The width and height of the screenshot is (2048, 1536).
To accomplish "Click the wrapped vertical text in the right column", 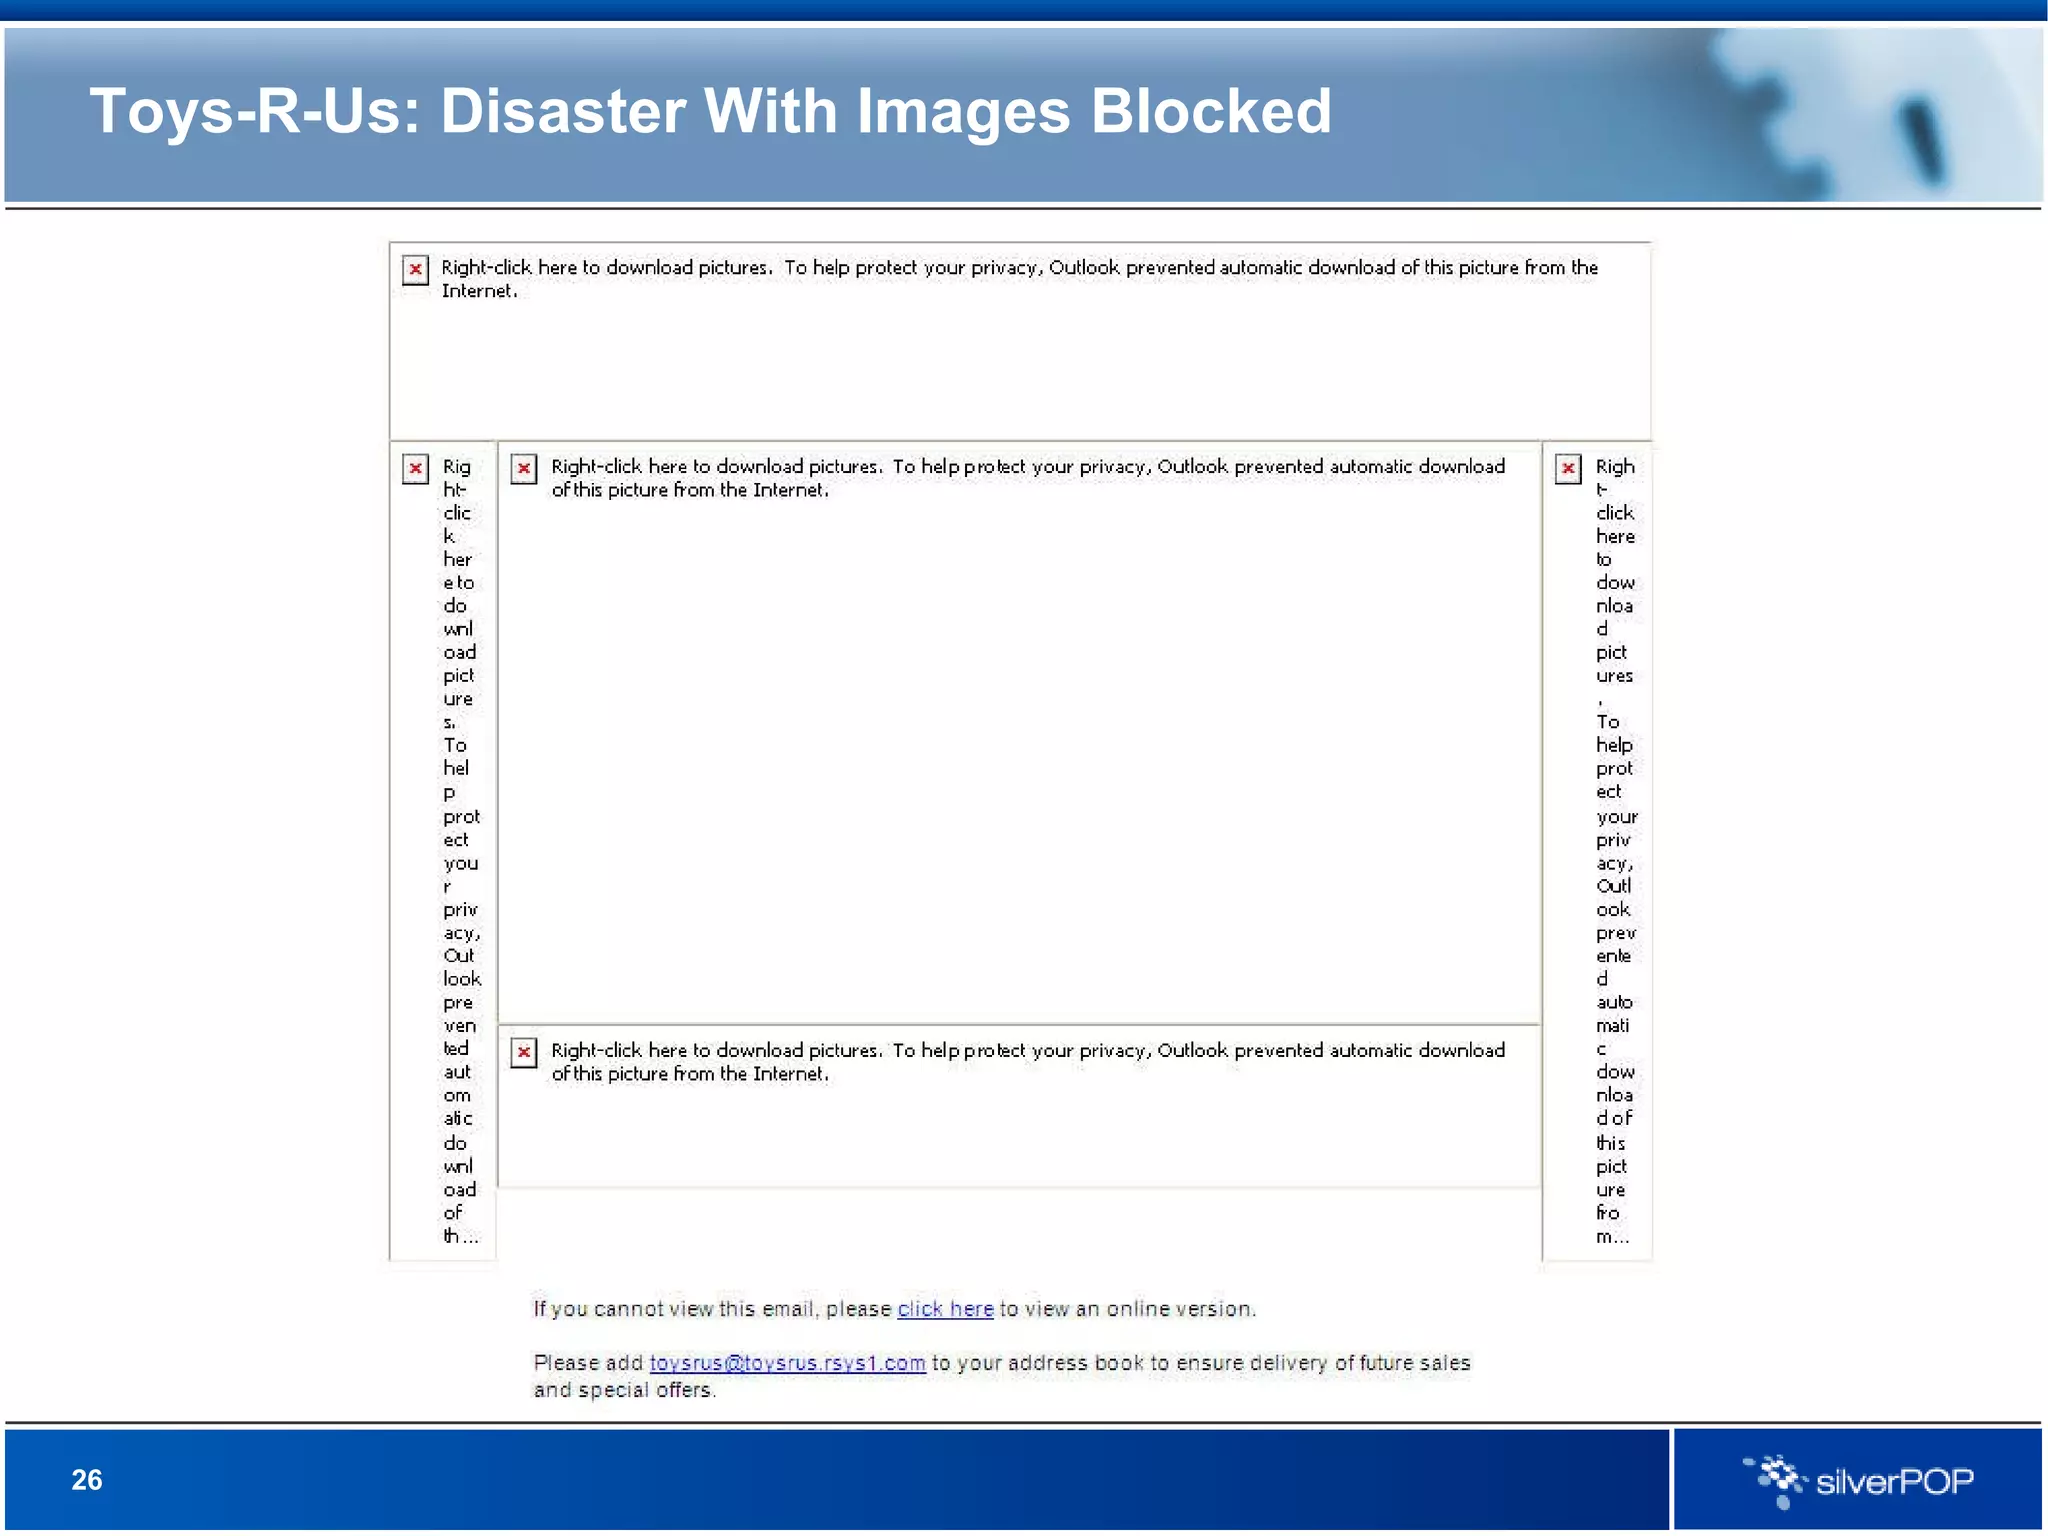I will (x=1615, y=851).
